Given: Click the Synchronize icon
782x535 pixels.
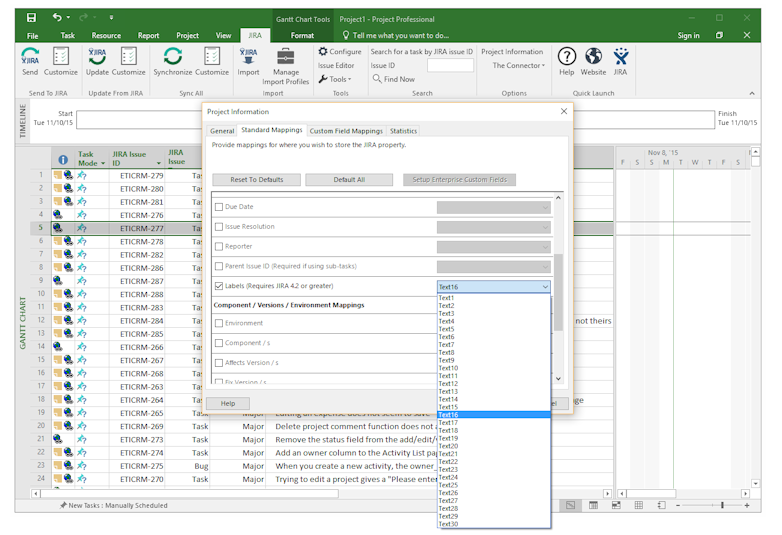Looking at the screenshot, I should (x=173, y=56).
